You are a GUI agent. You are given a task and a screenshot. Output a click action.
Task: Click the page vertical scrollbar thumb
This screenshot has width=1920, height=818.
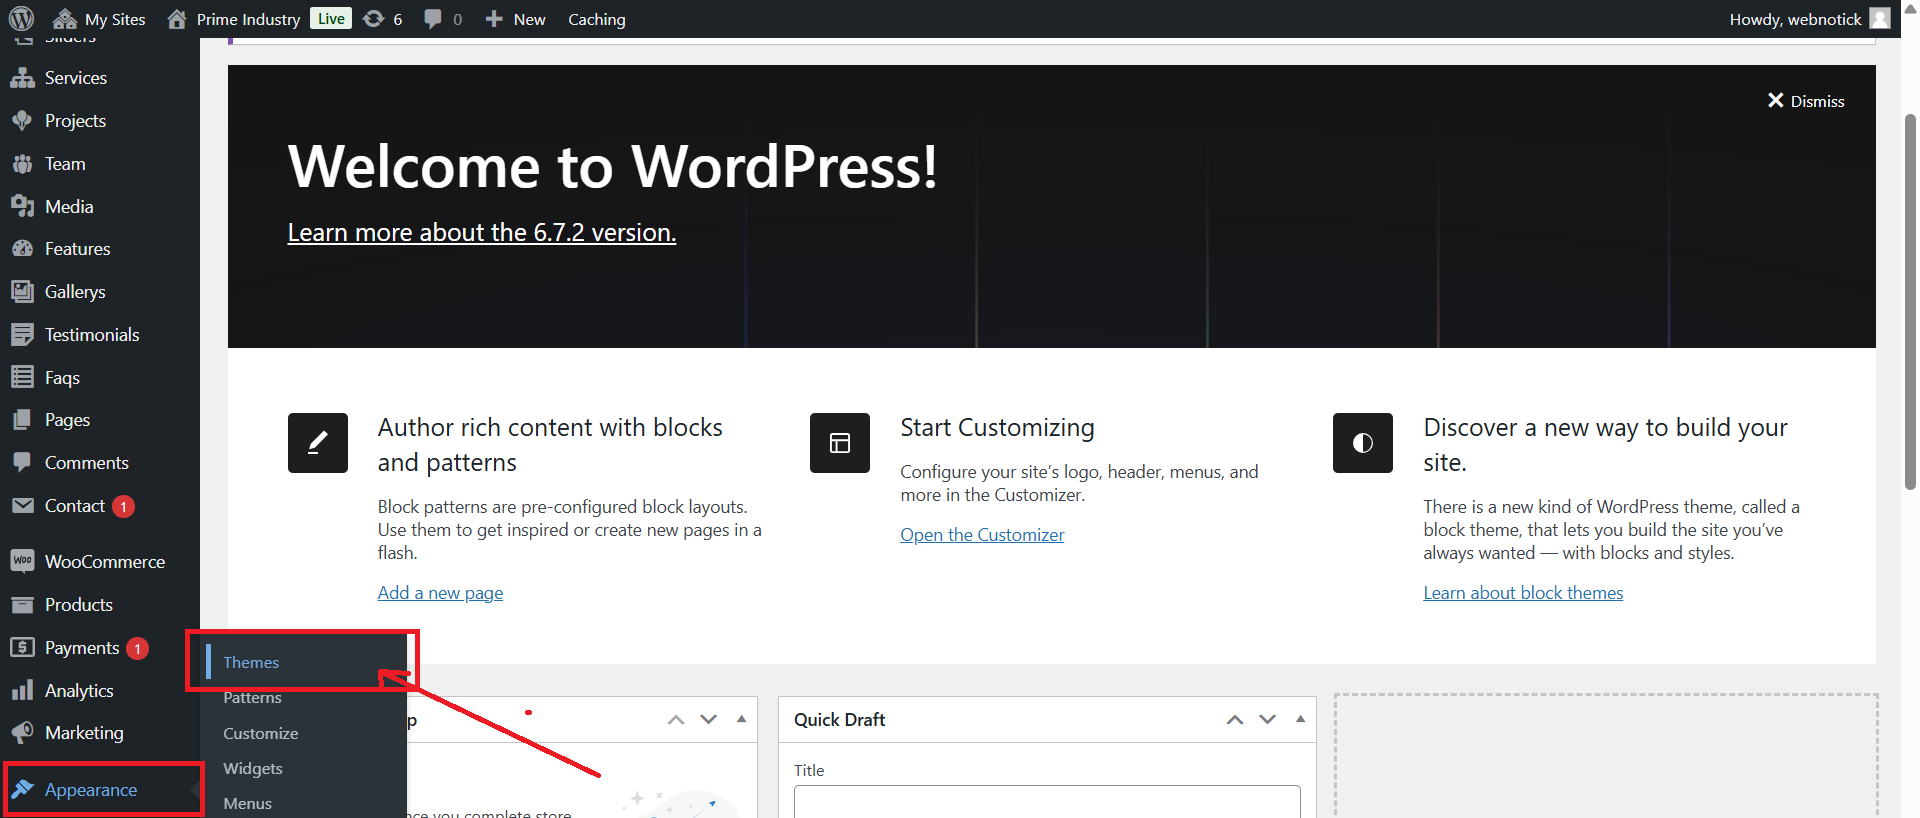pos(1910,300)
